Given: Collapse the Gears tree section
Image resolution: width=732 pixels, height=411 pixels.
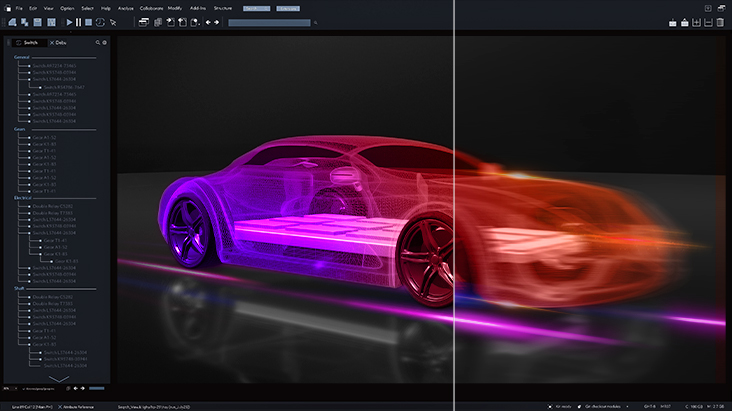Looking at the screenshot, I should coord(20,128).
